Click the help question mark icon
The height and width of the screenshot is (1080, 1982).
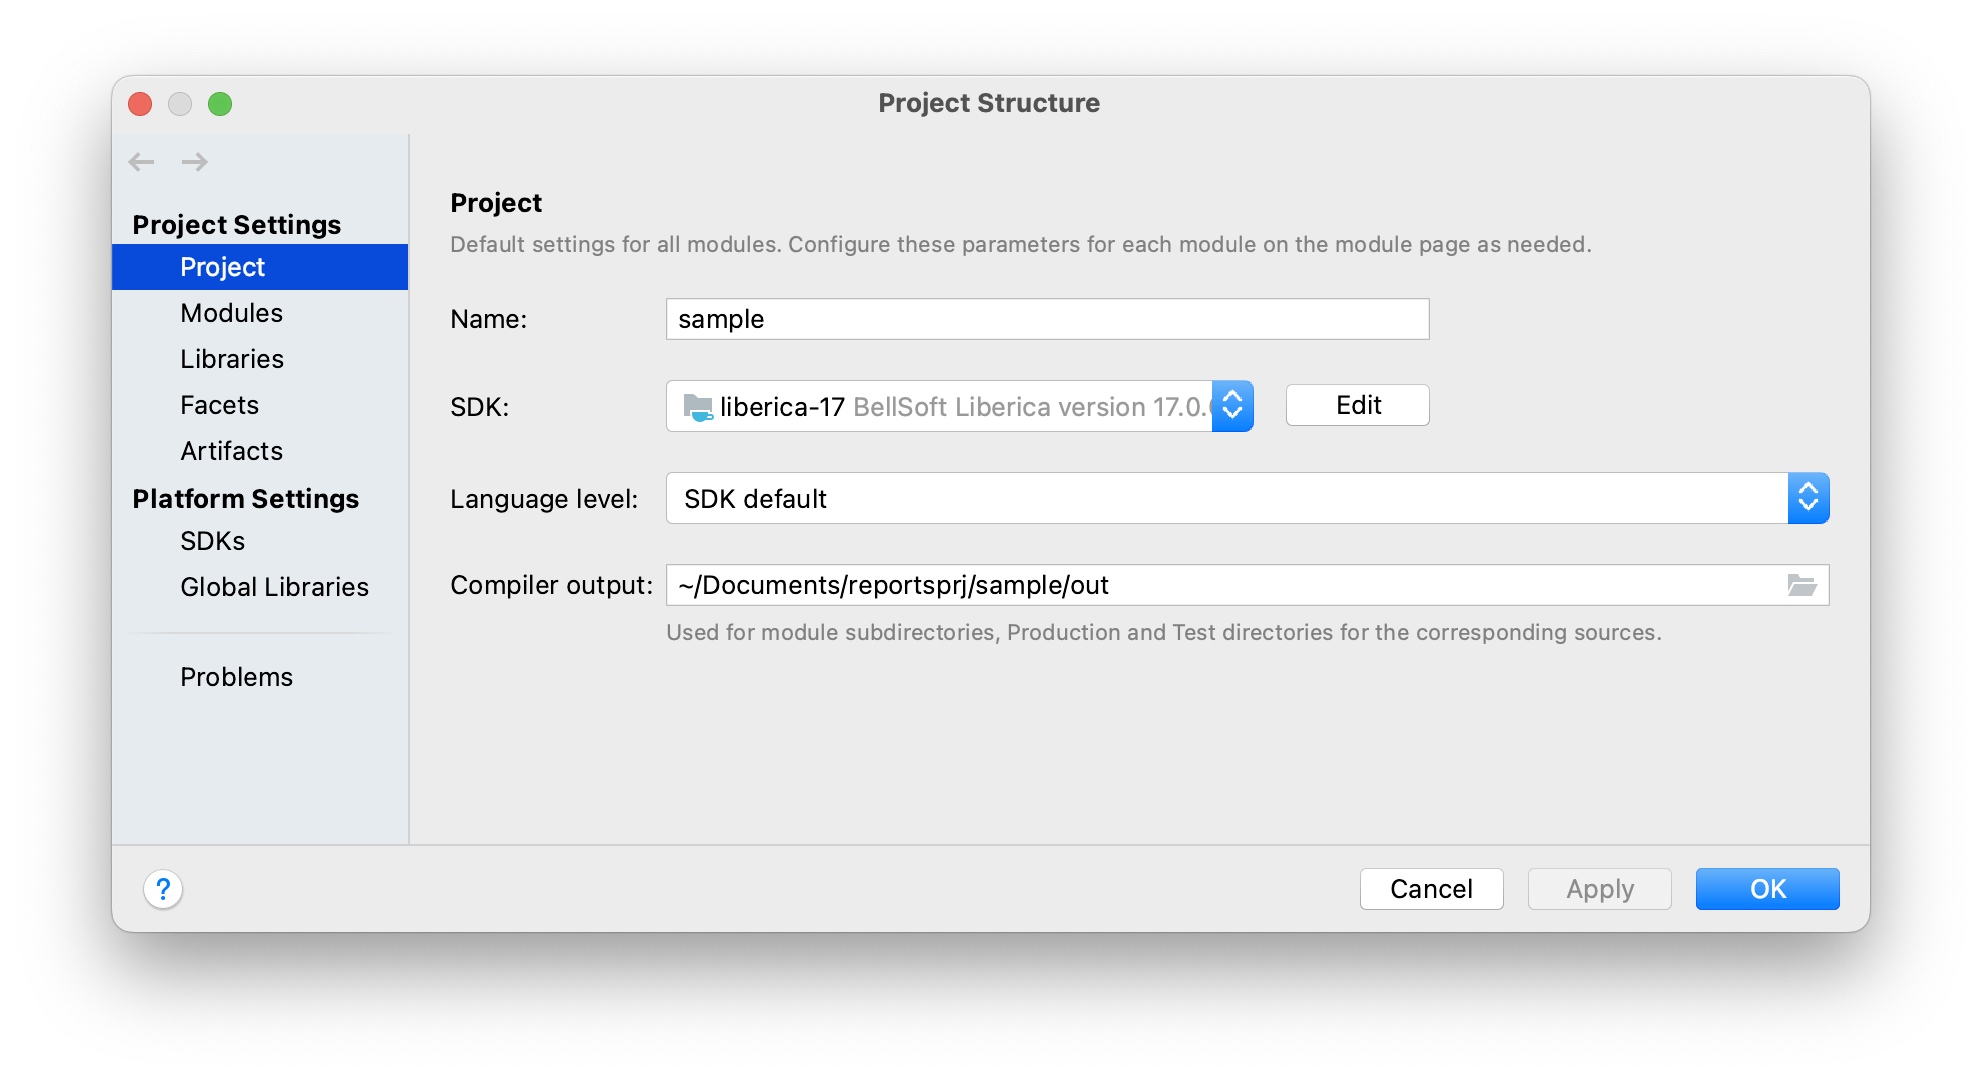click(162, 888)
